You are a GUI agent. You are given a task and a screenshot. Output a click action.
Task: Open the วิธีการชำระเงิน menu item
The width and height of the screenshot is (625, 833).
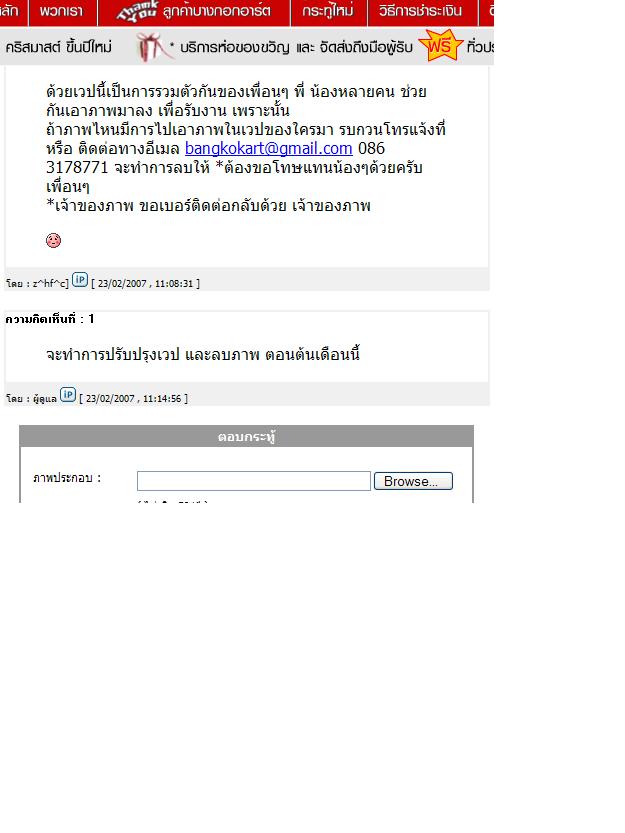421,12
